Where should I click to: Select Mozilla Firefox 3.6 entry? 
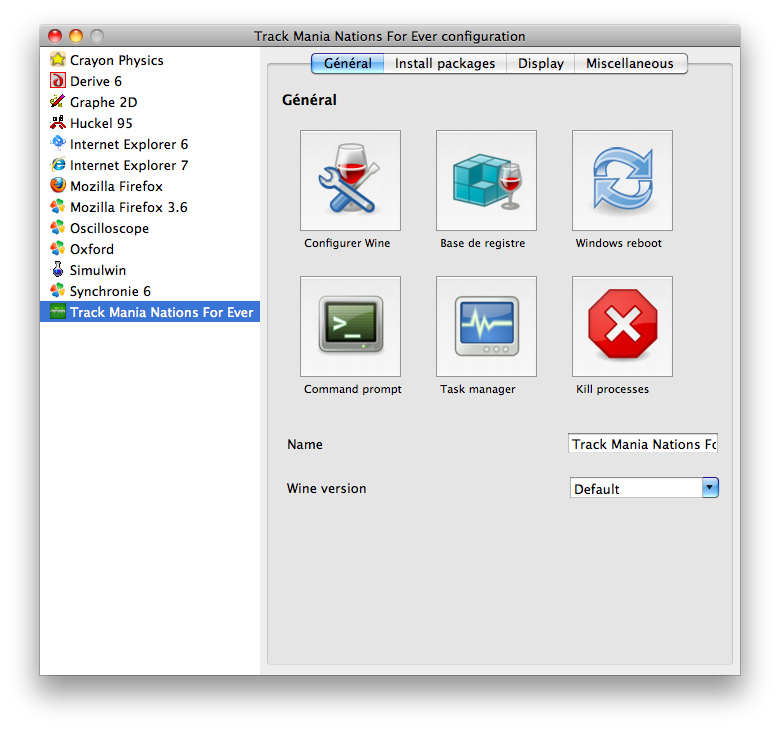click(150, 207)
